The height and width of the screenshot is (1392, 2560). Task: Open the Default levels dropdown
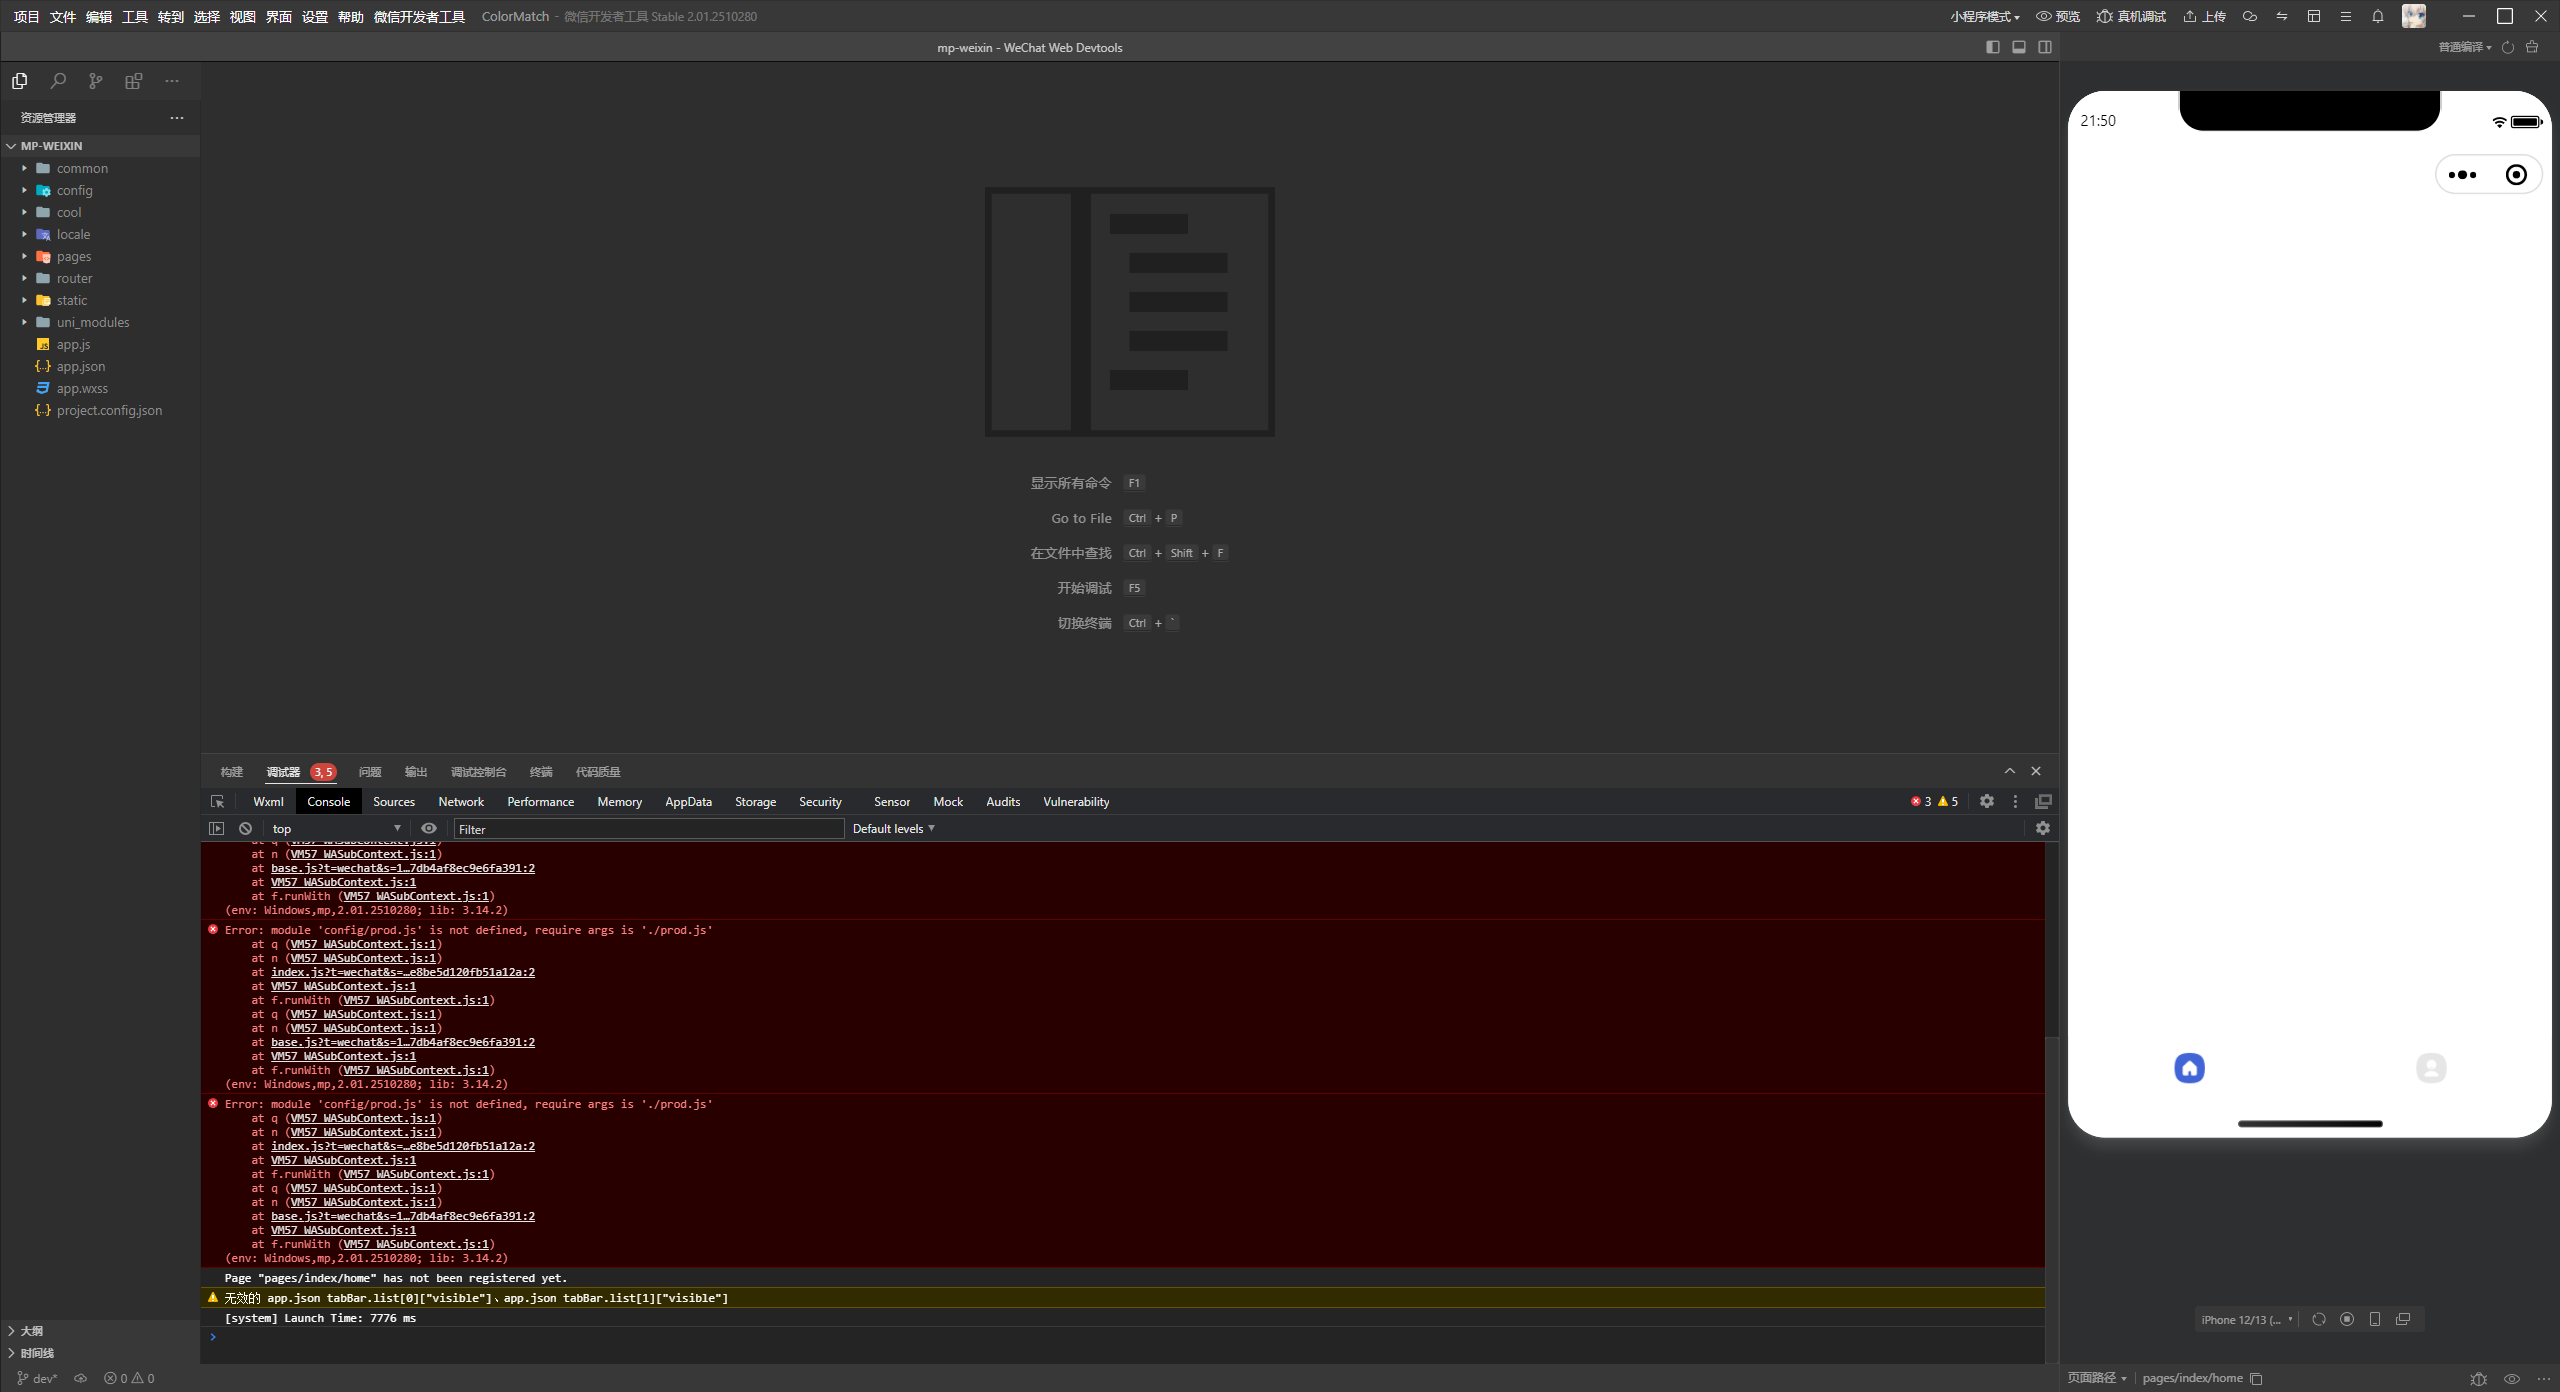click(x=893, y=829)
